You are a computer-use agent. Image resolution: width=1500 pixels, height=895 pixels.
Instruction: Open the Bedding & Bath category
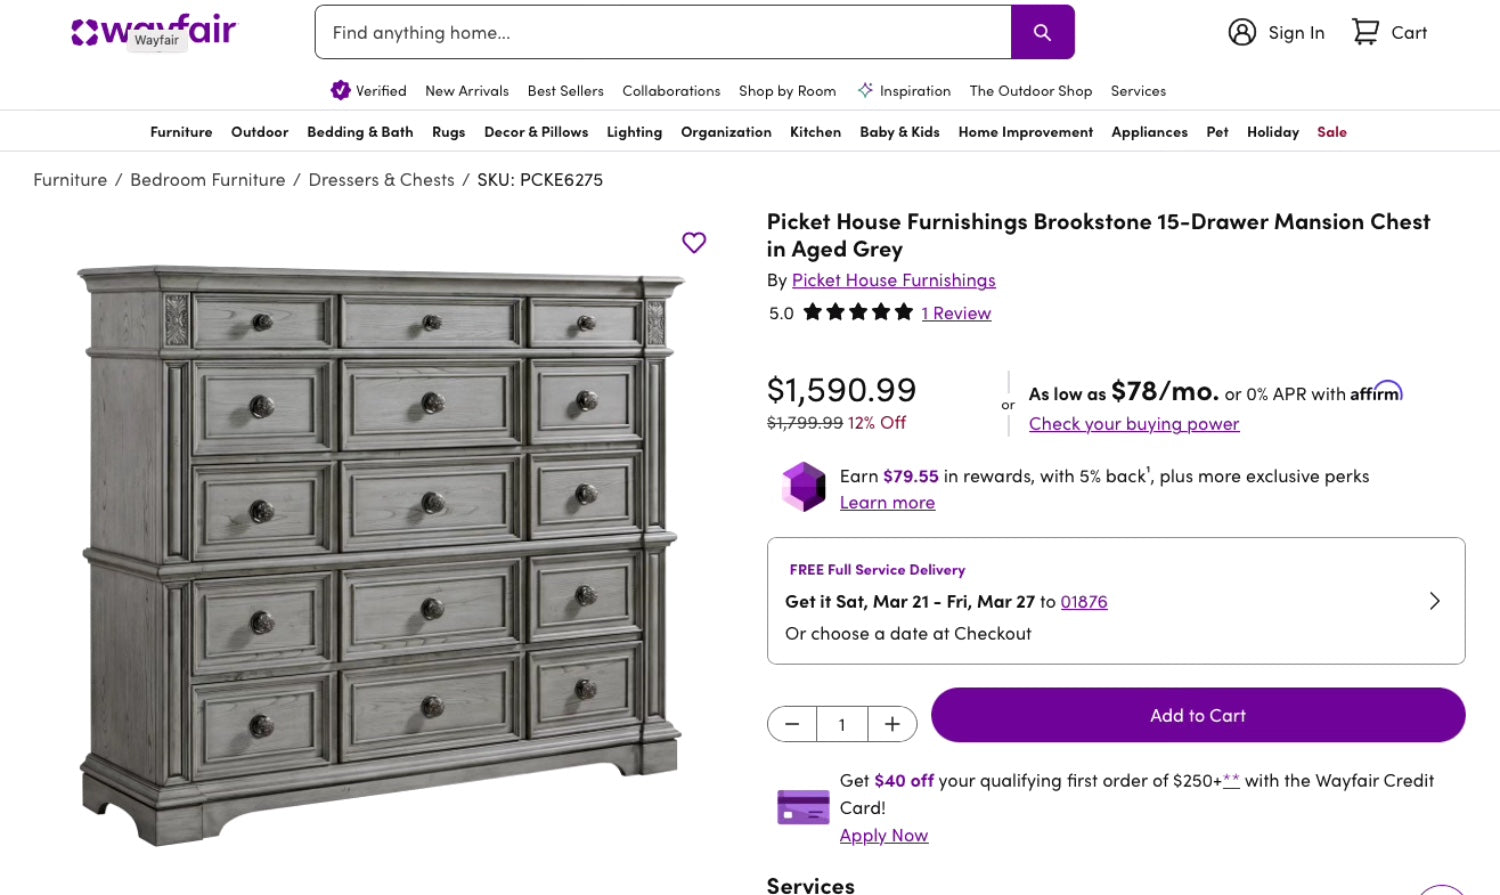click(x=360, y=132)
